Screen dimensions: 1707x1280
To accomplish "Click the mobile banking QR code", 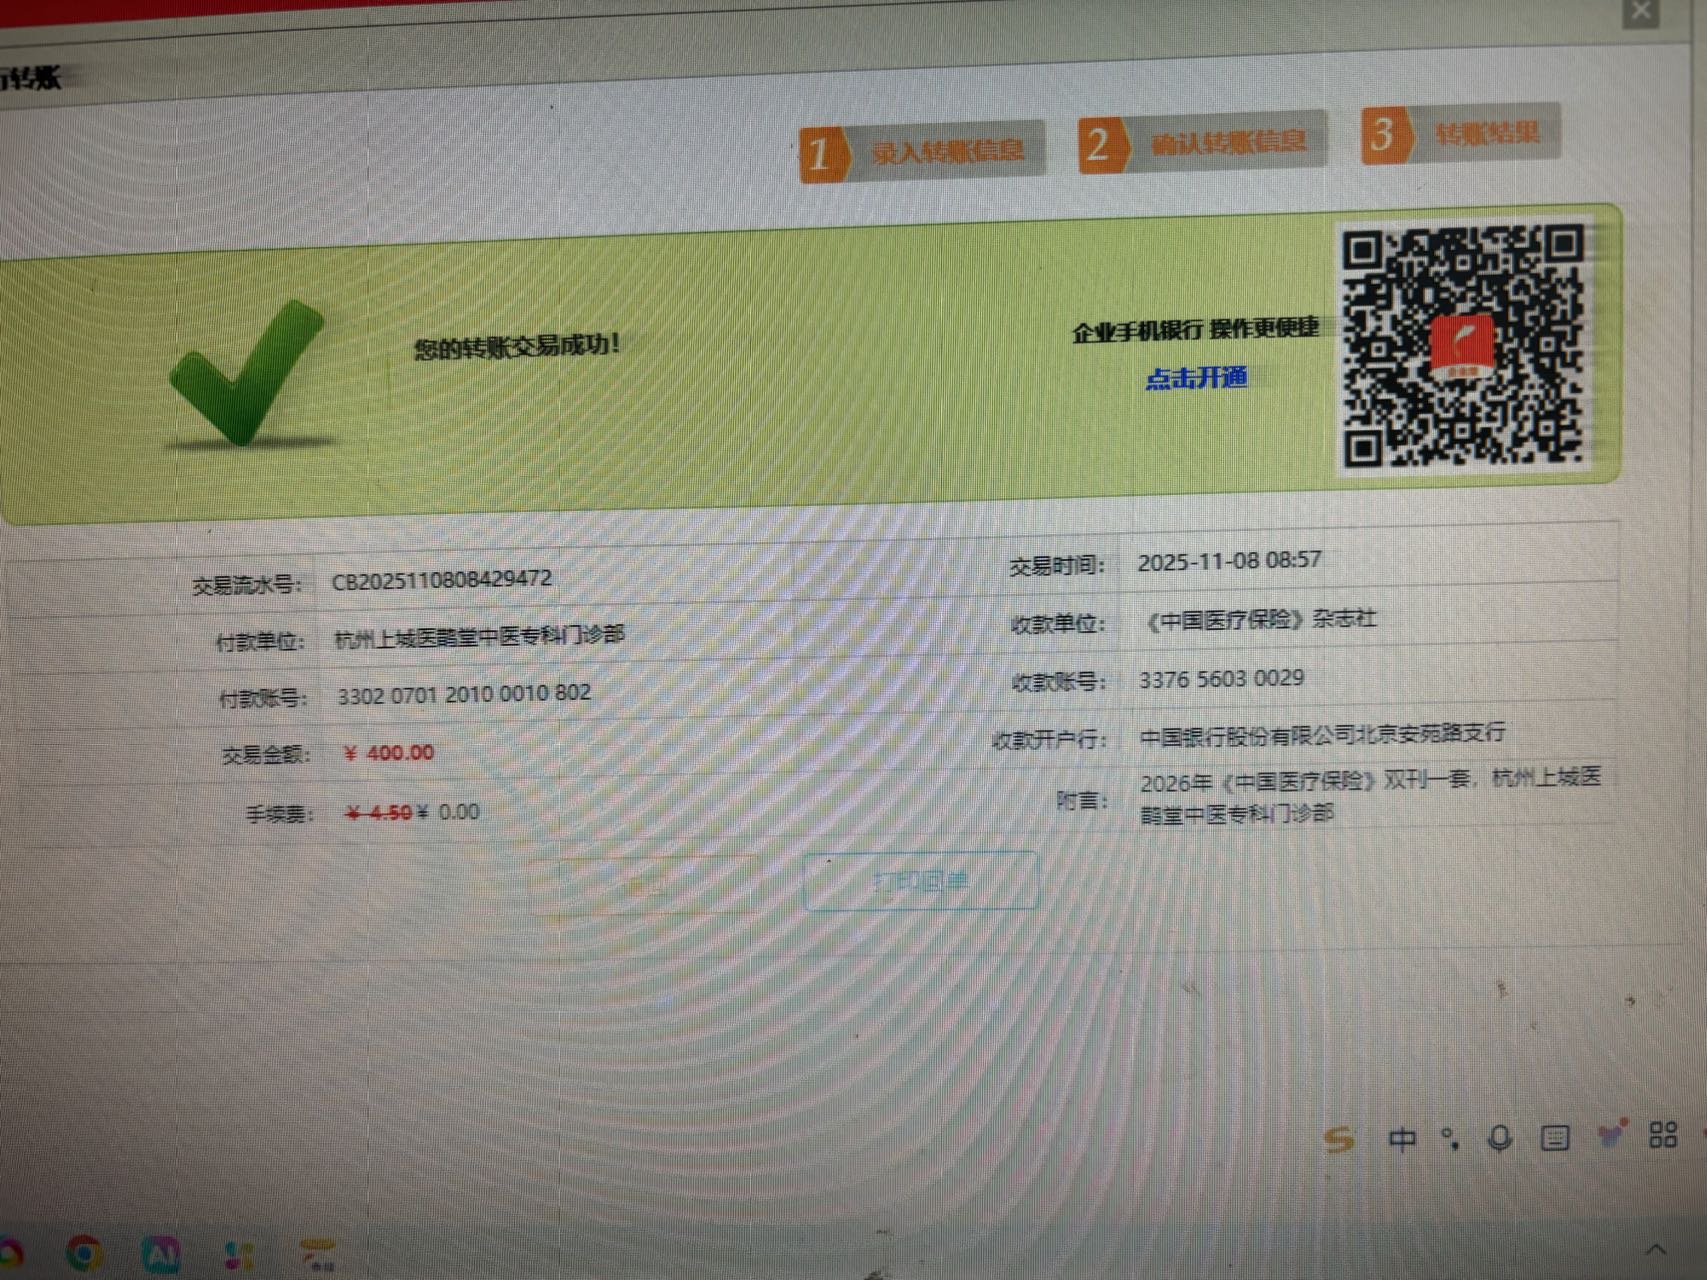I will pos(1462,347).
